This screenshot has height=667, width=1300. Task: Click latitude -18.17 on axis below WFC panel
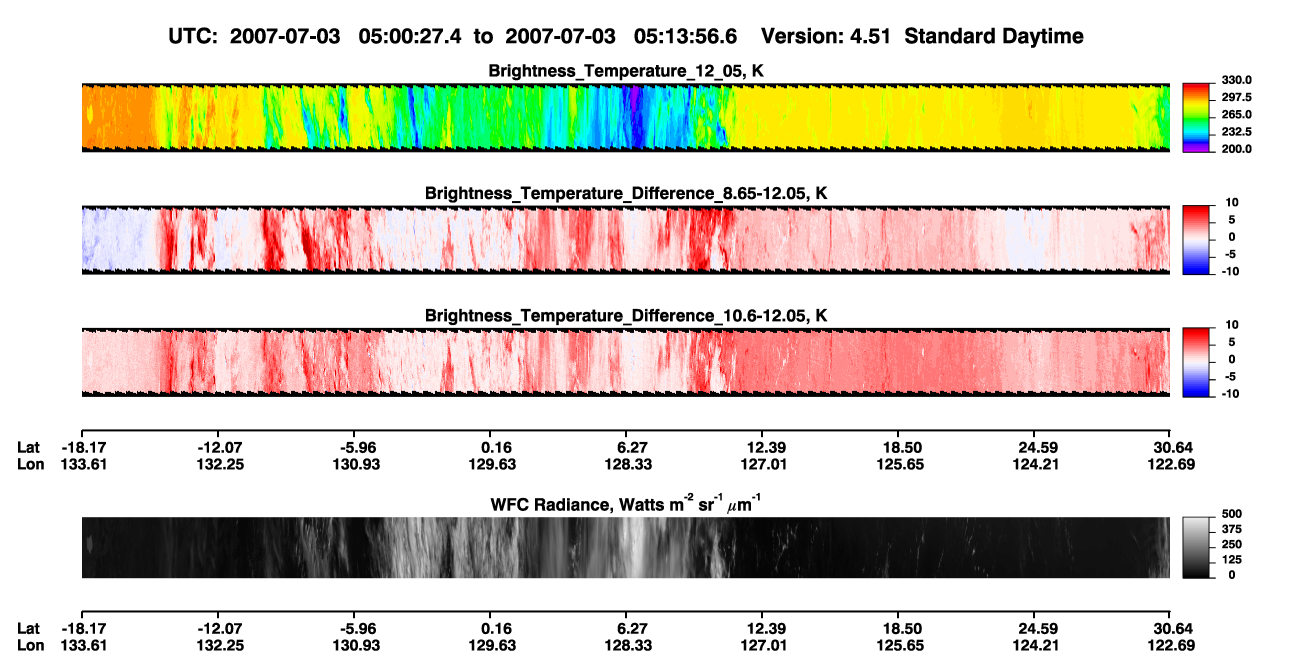click(82, 629)
